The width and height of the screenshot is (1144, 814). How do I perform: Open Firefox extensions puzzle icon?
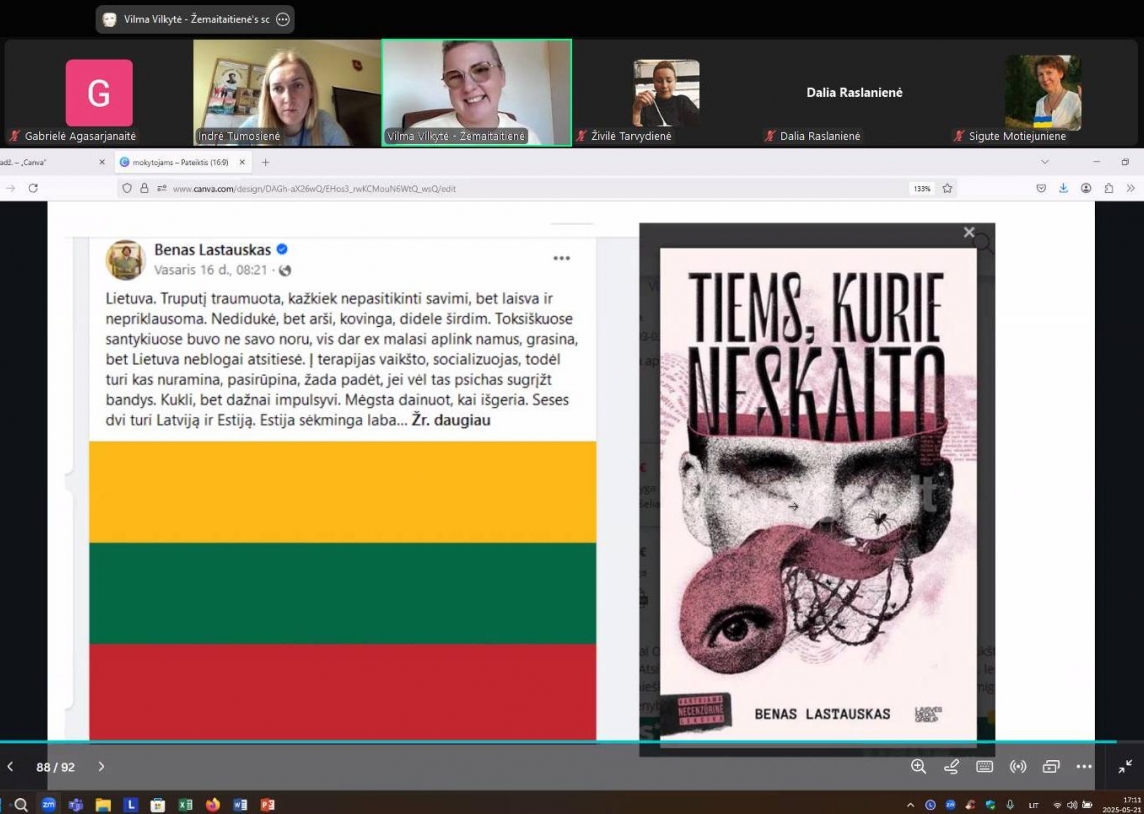click(1108, 188)
